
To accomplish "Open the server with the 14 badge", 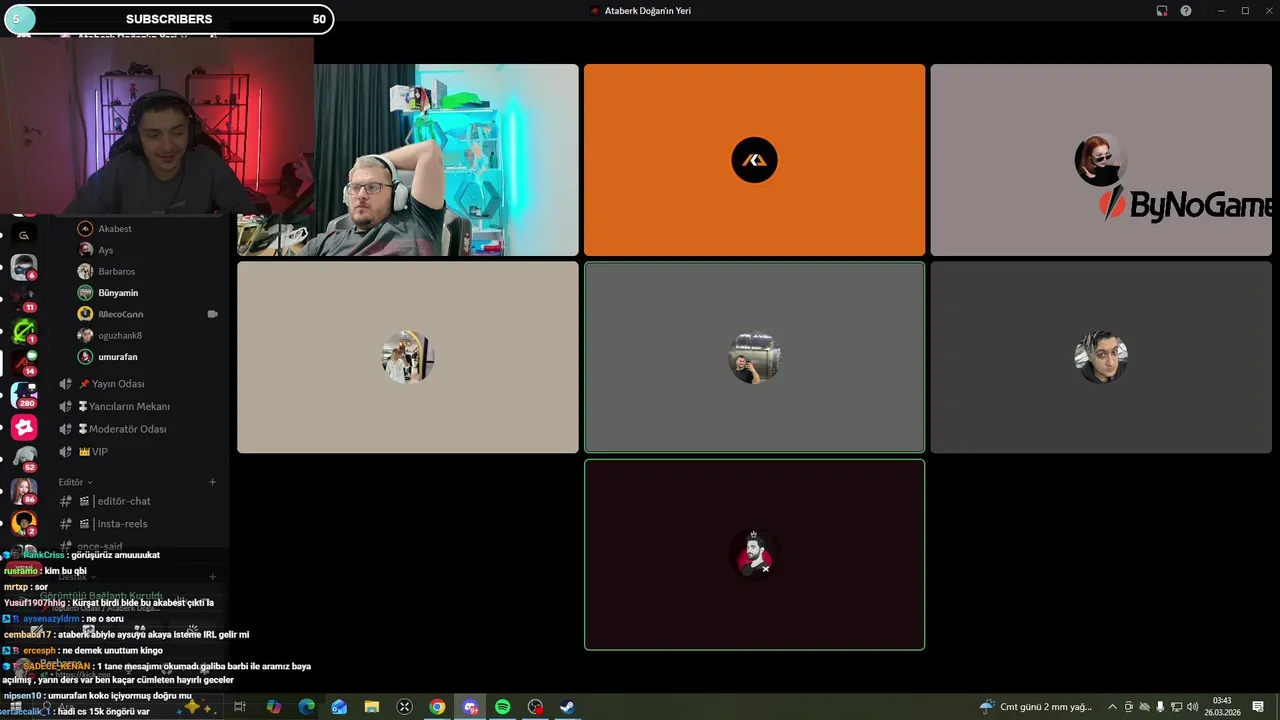I will coord(24,363).
